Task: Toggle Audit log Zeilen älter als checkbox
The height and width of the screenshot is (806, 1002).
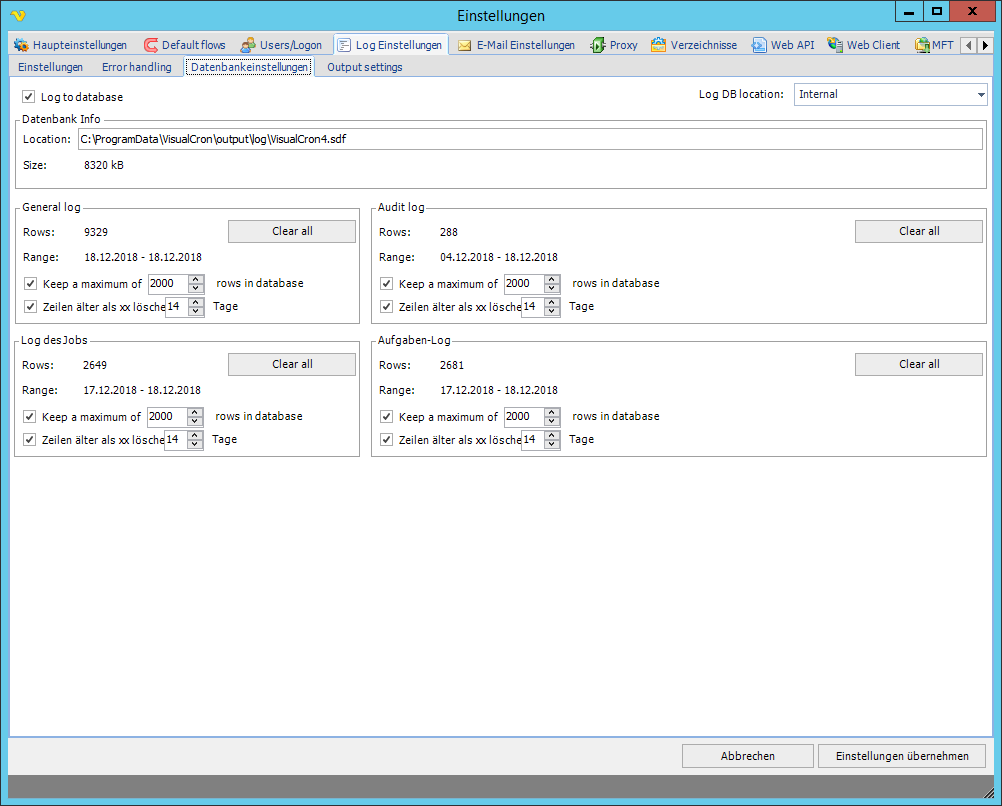Action: click(x=387, y=307)
